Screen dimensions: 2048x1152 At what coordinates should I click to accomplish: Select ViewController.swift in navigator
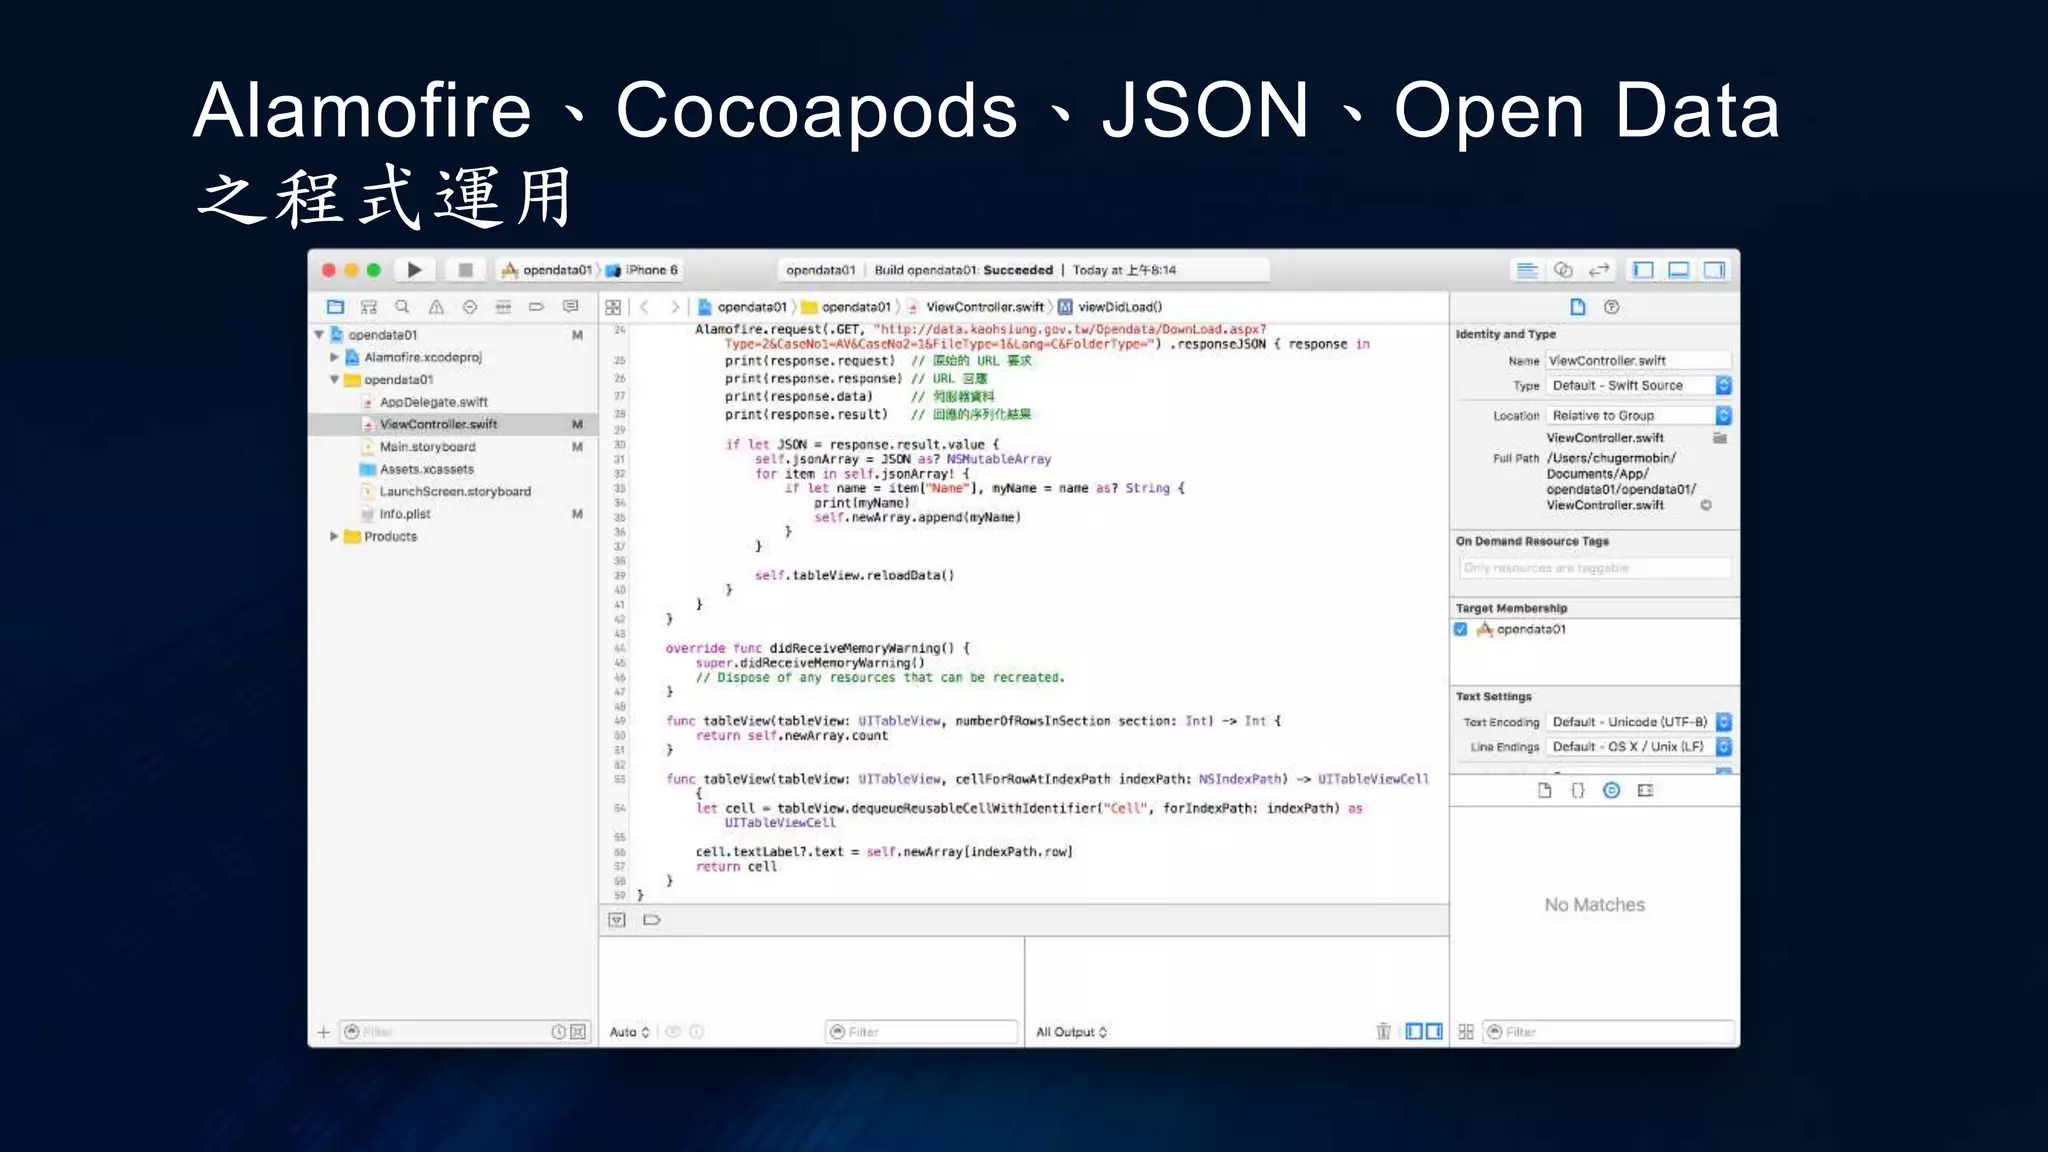[438, 424]
